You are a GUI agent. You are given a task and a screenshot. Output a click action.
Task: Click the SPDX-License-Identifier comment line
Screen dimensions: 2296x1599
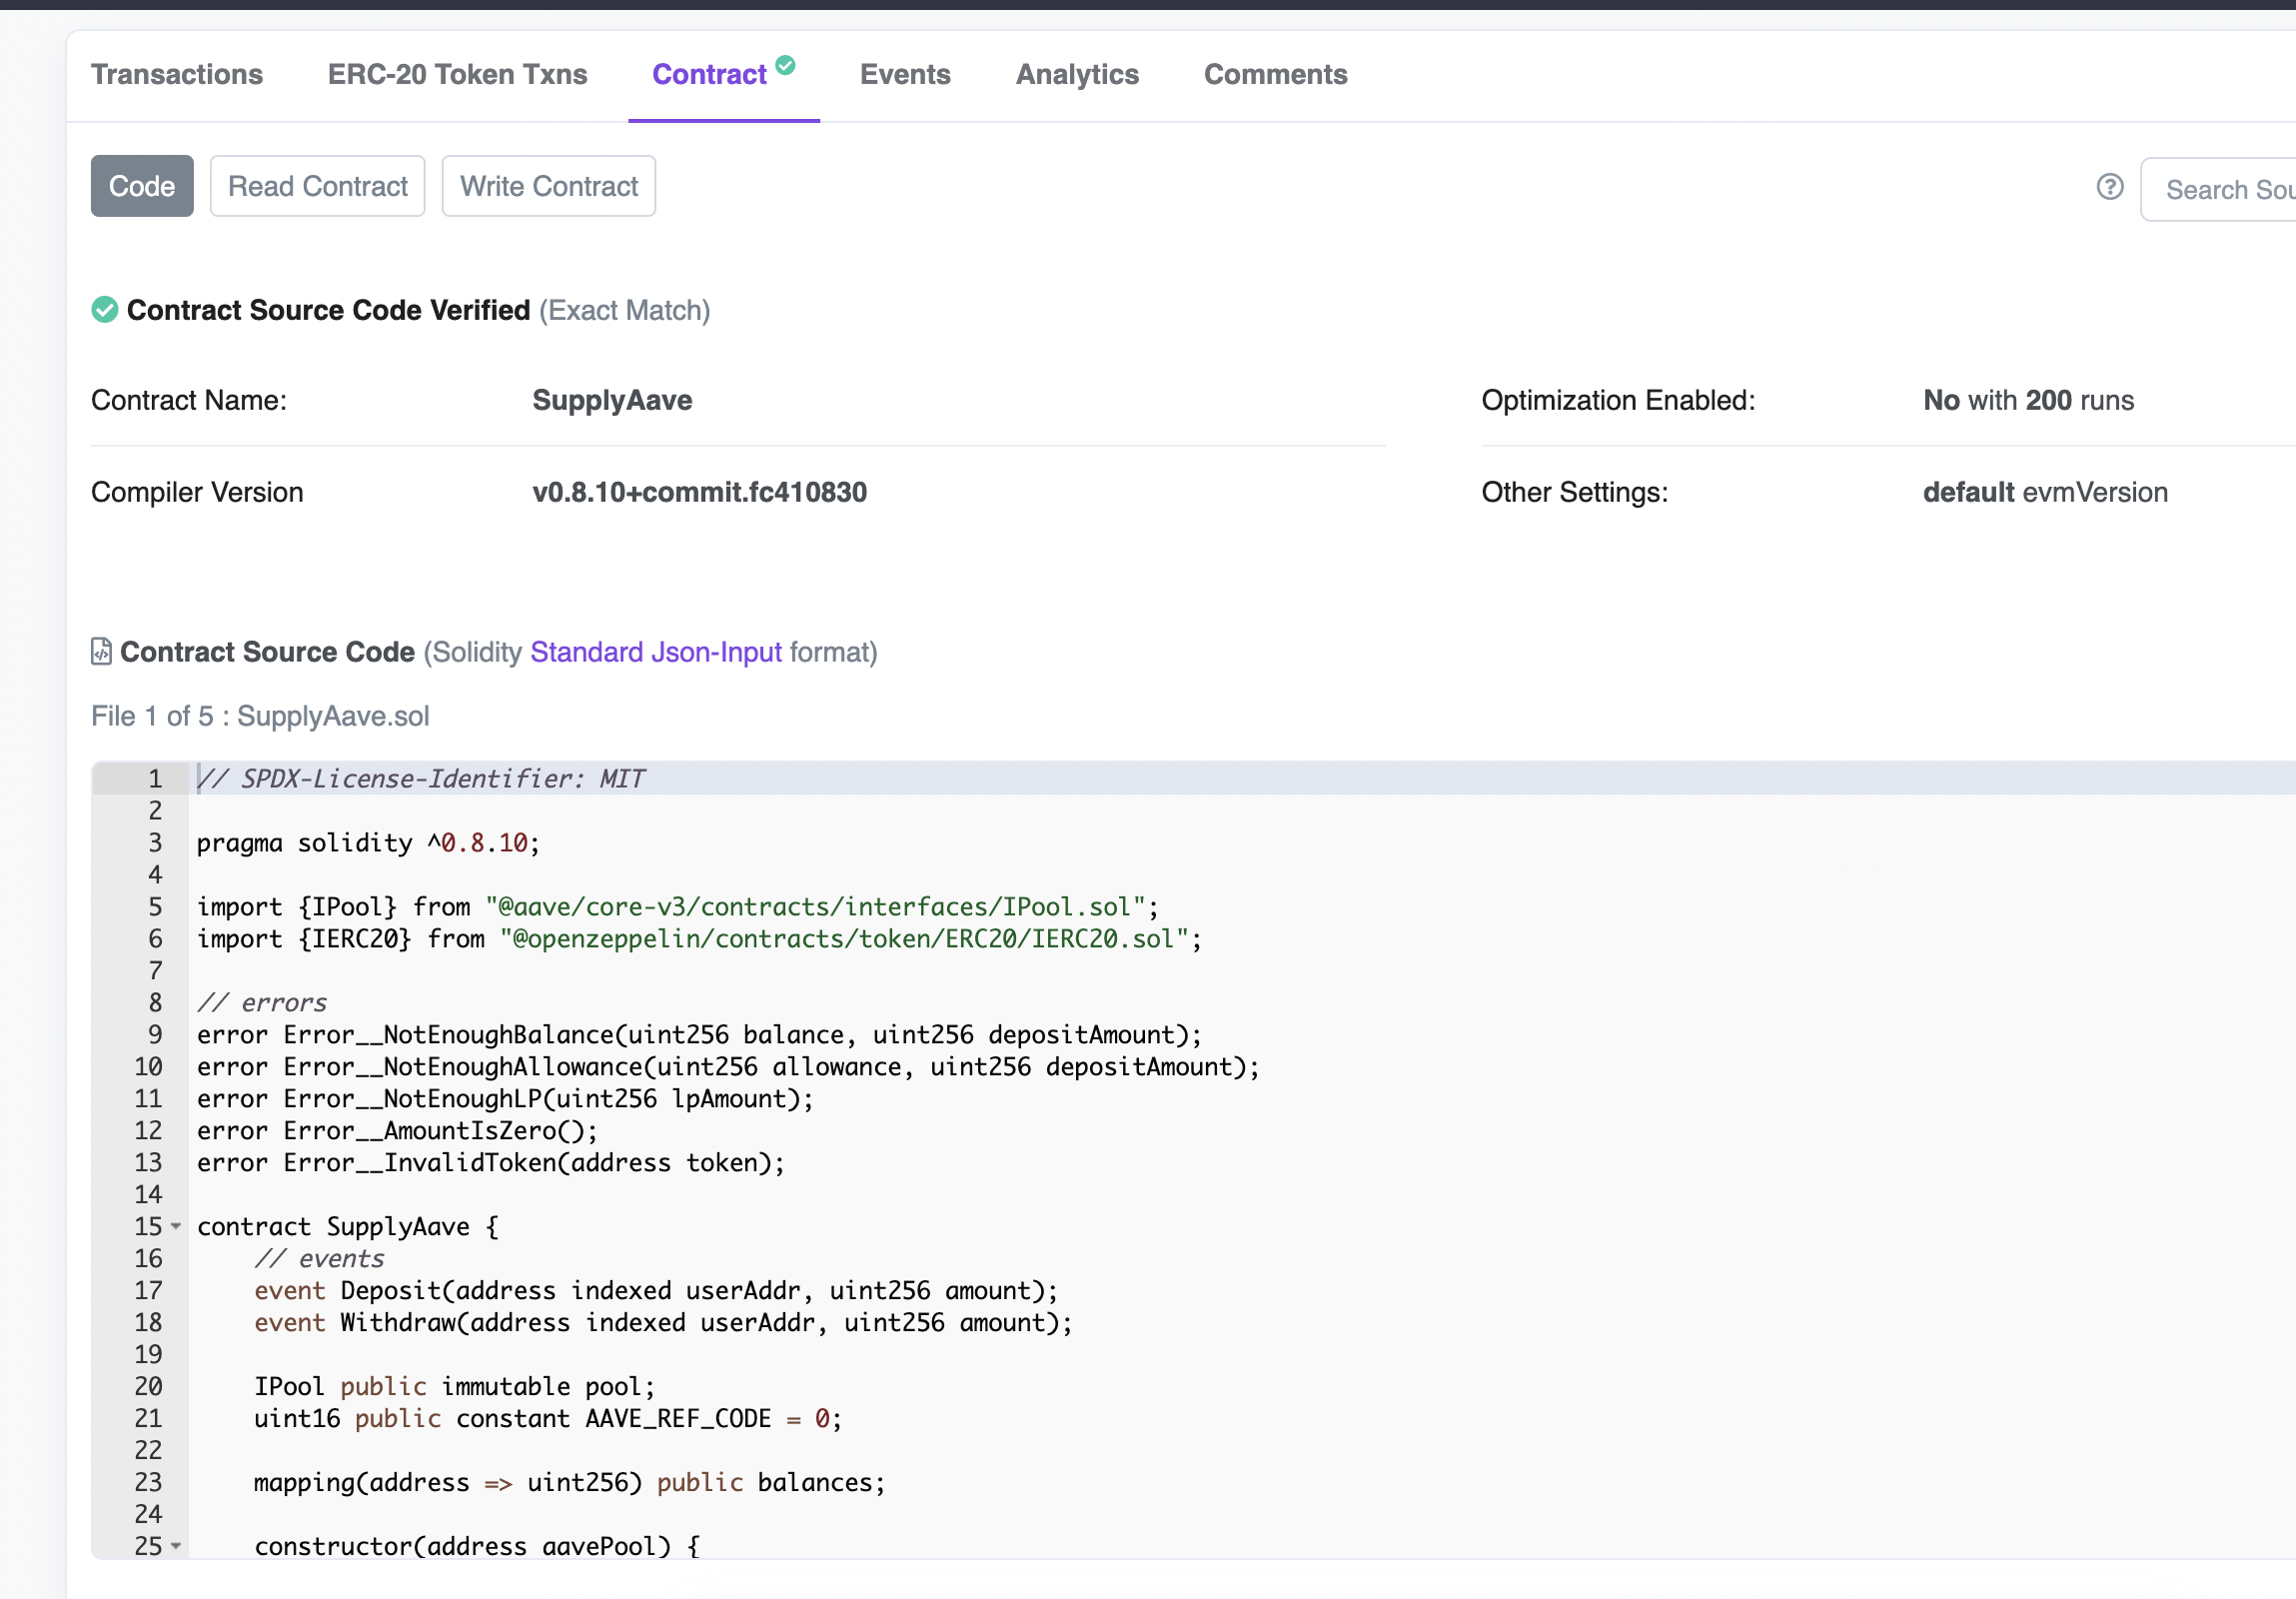tap(420, 779)
